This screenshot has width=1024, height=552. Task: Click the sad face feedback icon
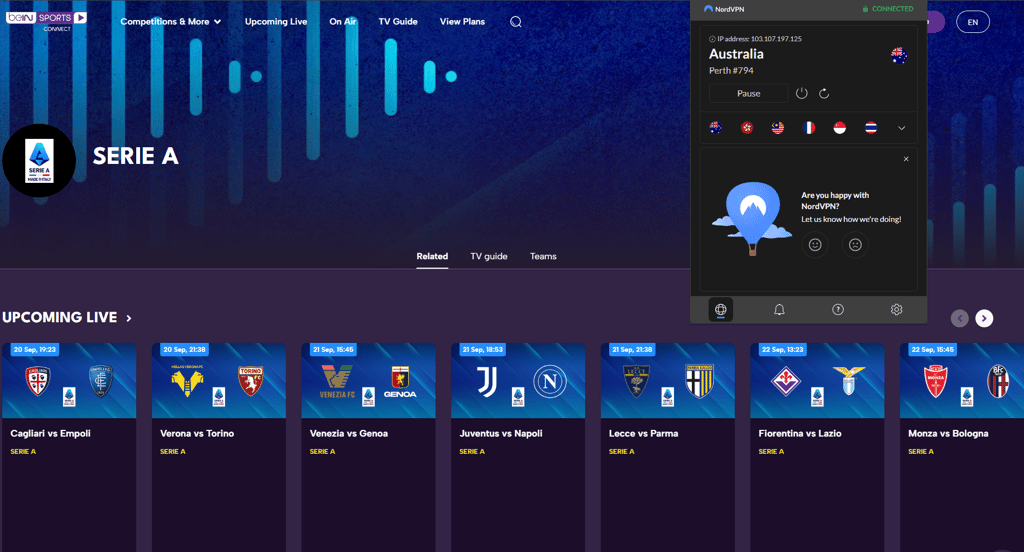[856, 245]
